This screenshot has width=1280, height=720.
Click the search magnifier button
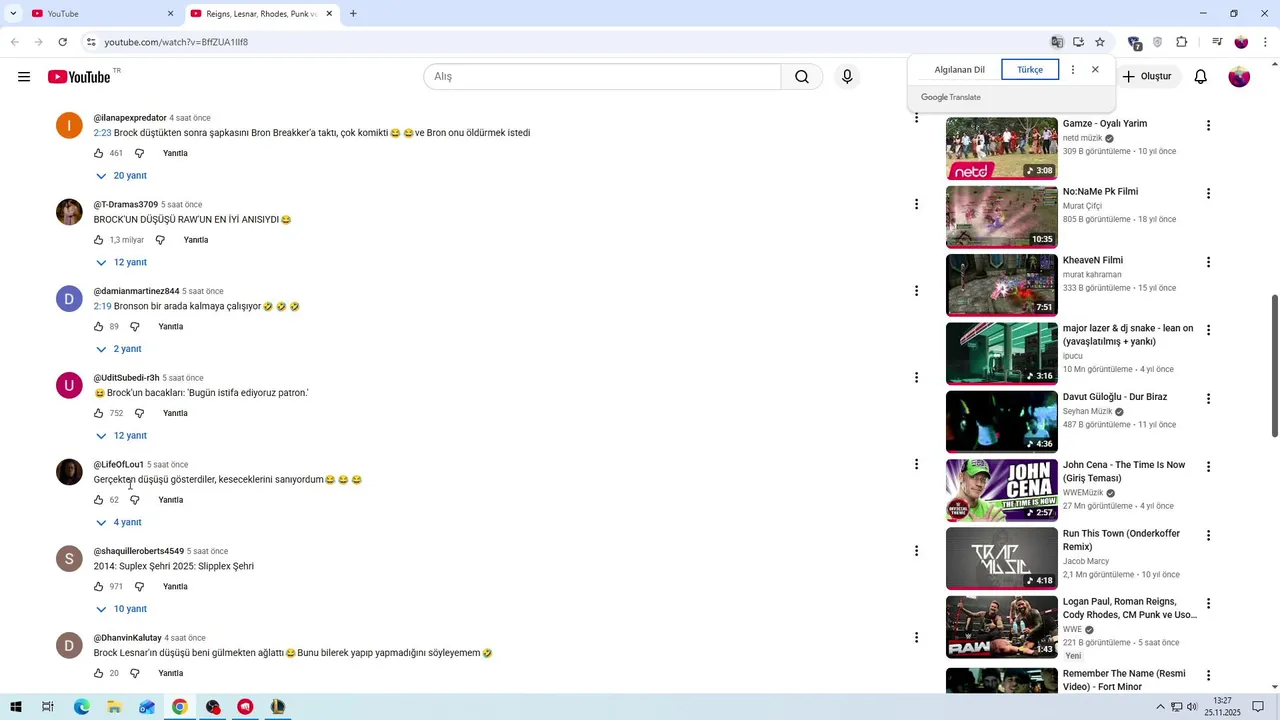click(x=802, y=77)
